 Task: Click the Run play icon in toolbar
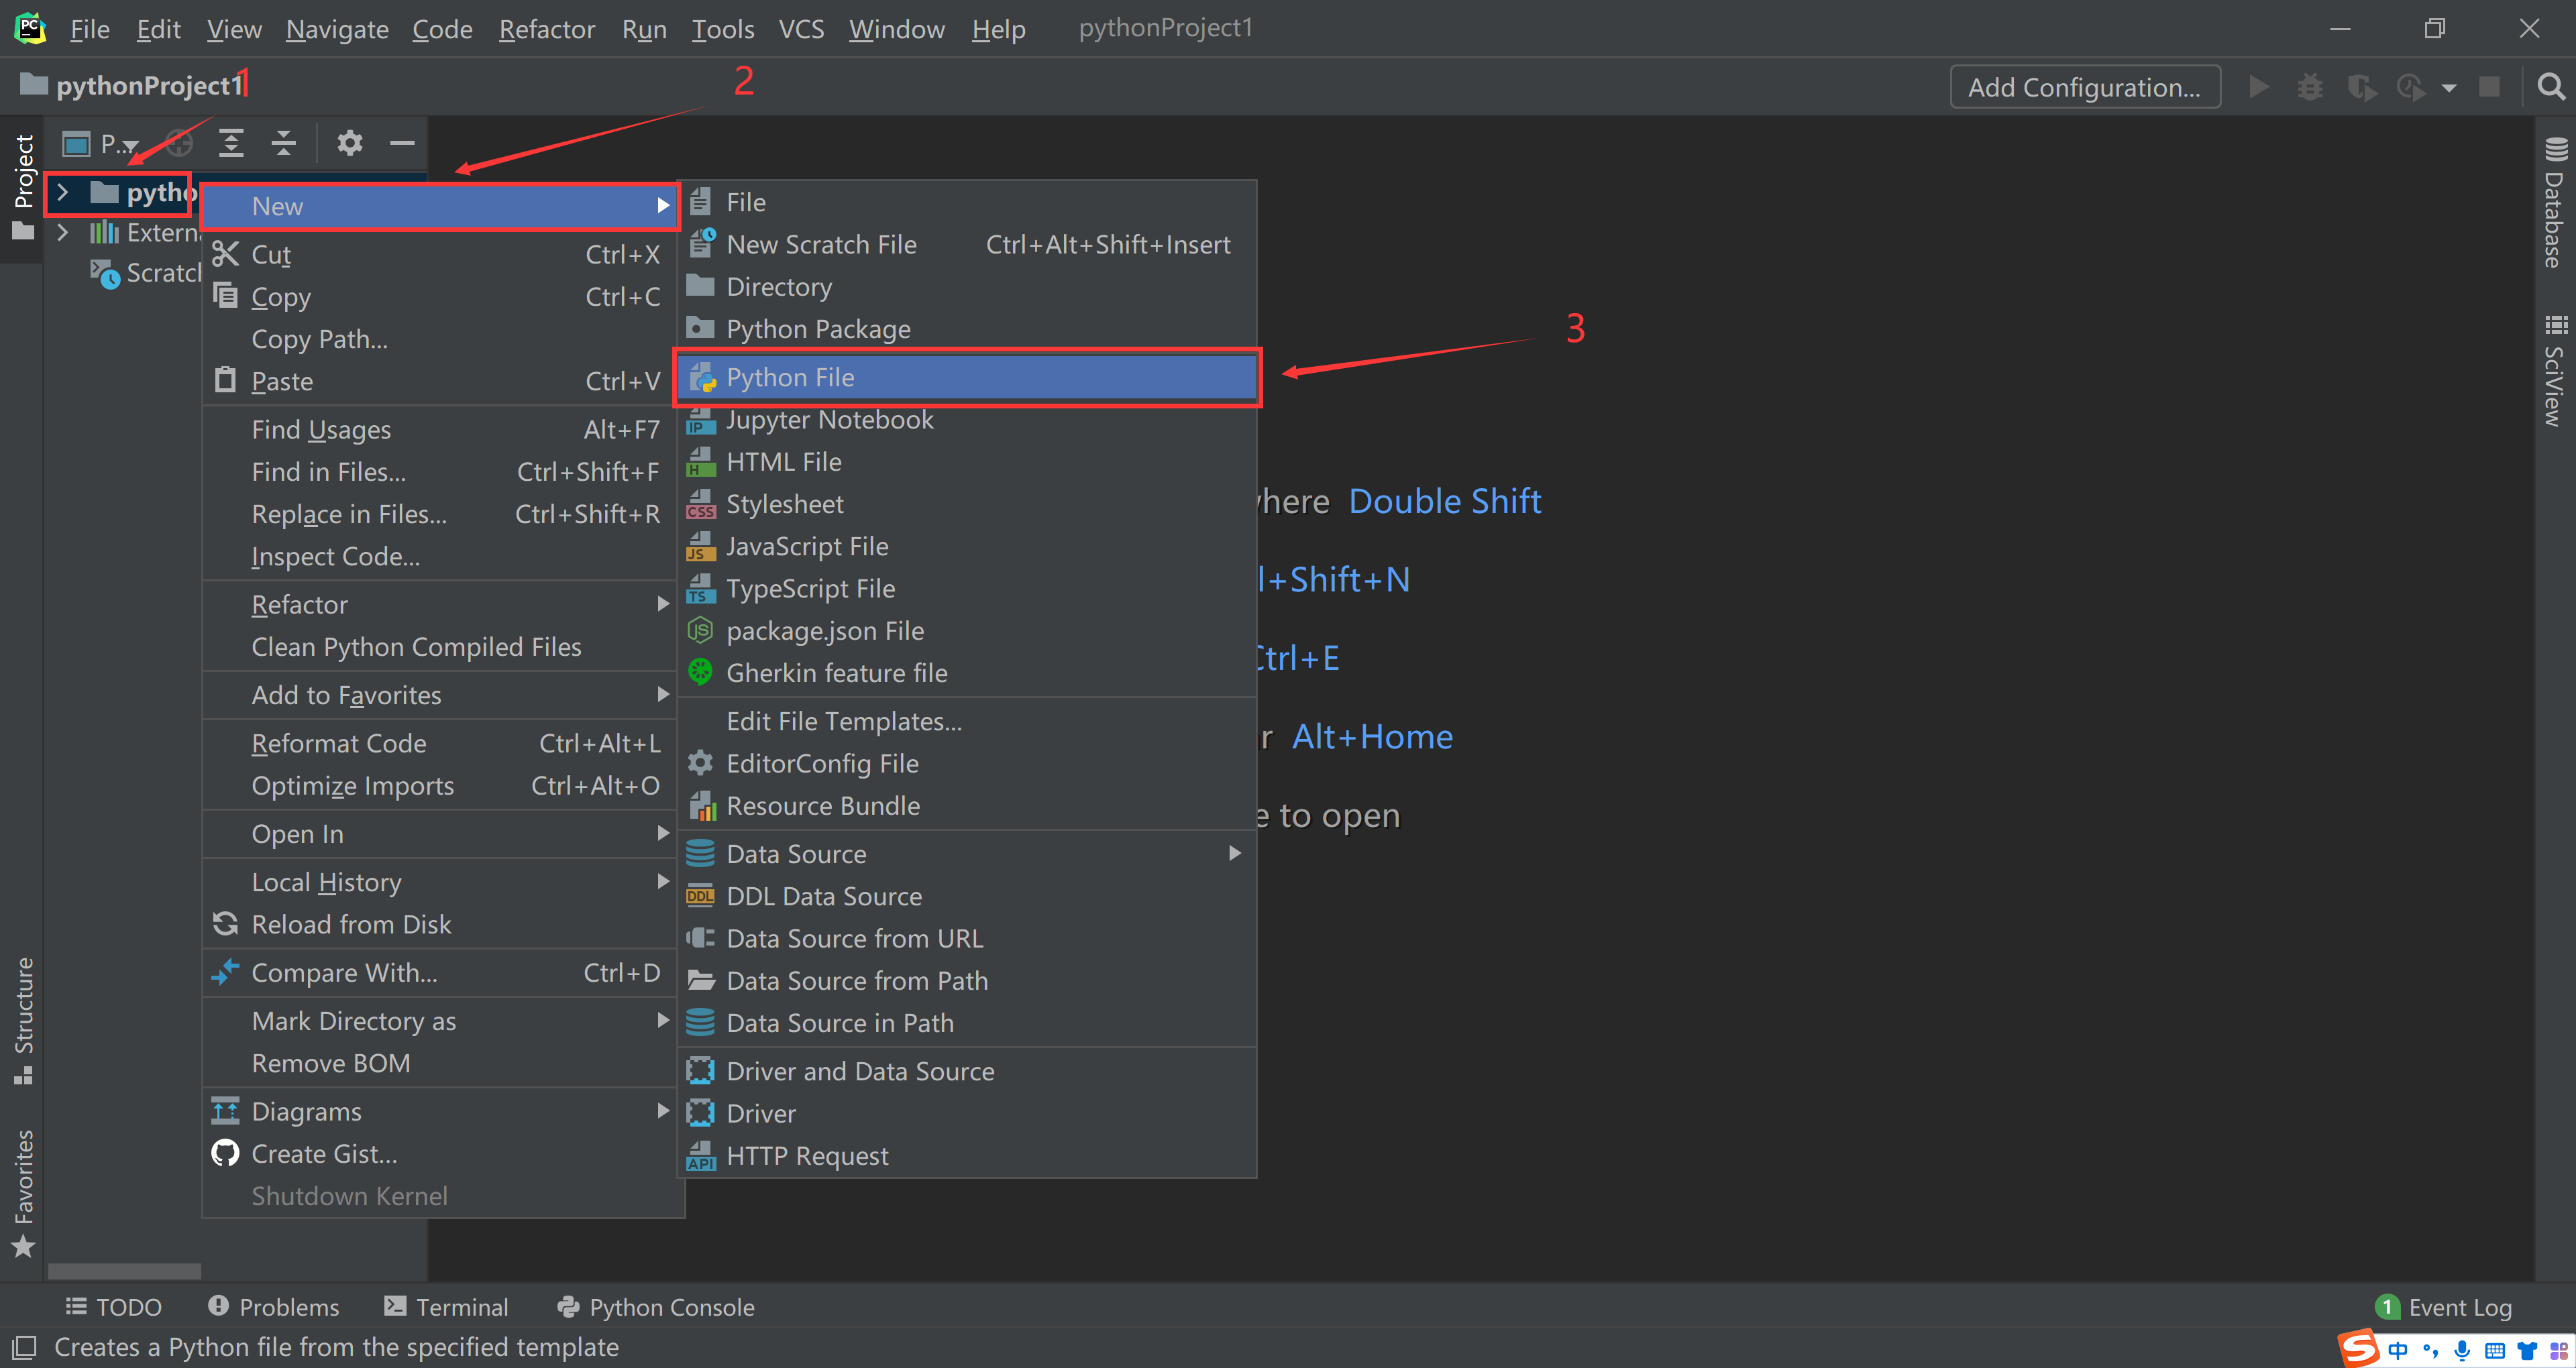(2258, 87)
